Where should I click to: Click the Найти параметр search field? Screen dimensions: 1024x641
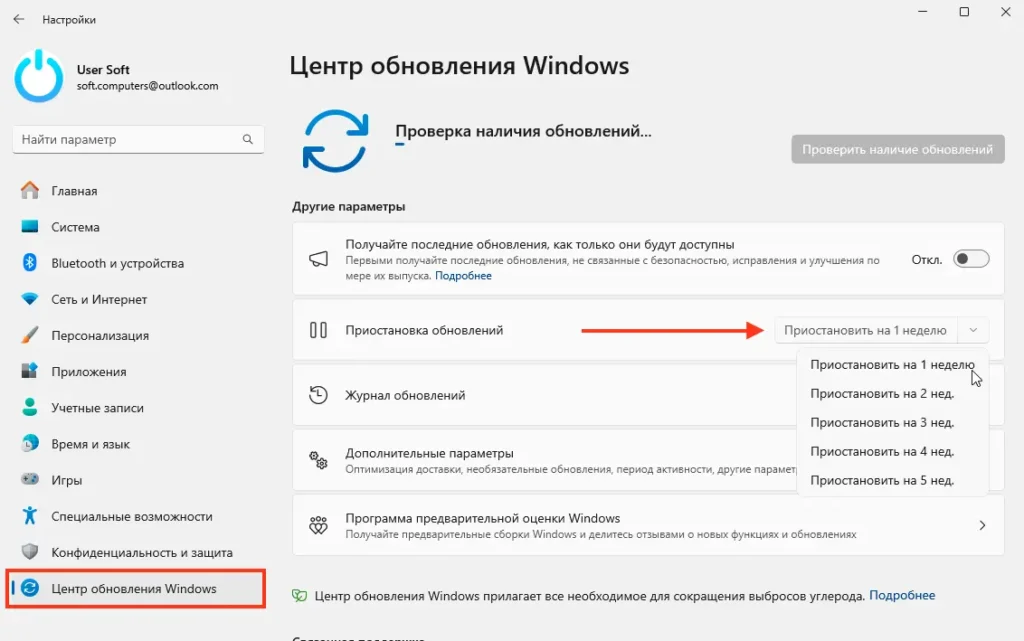coord(138,140)
